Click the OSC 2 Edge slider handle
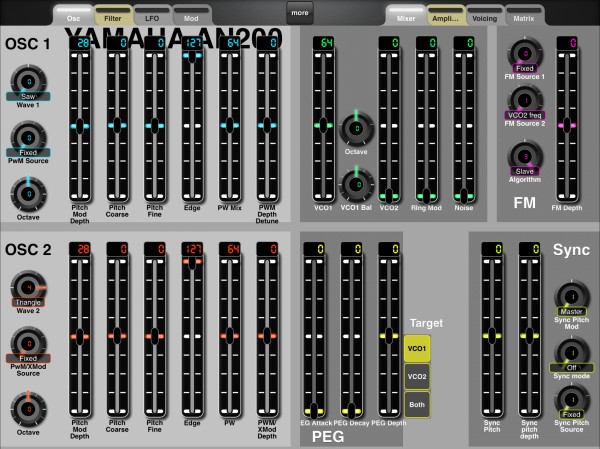The width and height of the screenshot is (600, 449). 192,263
